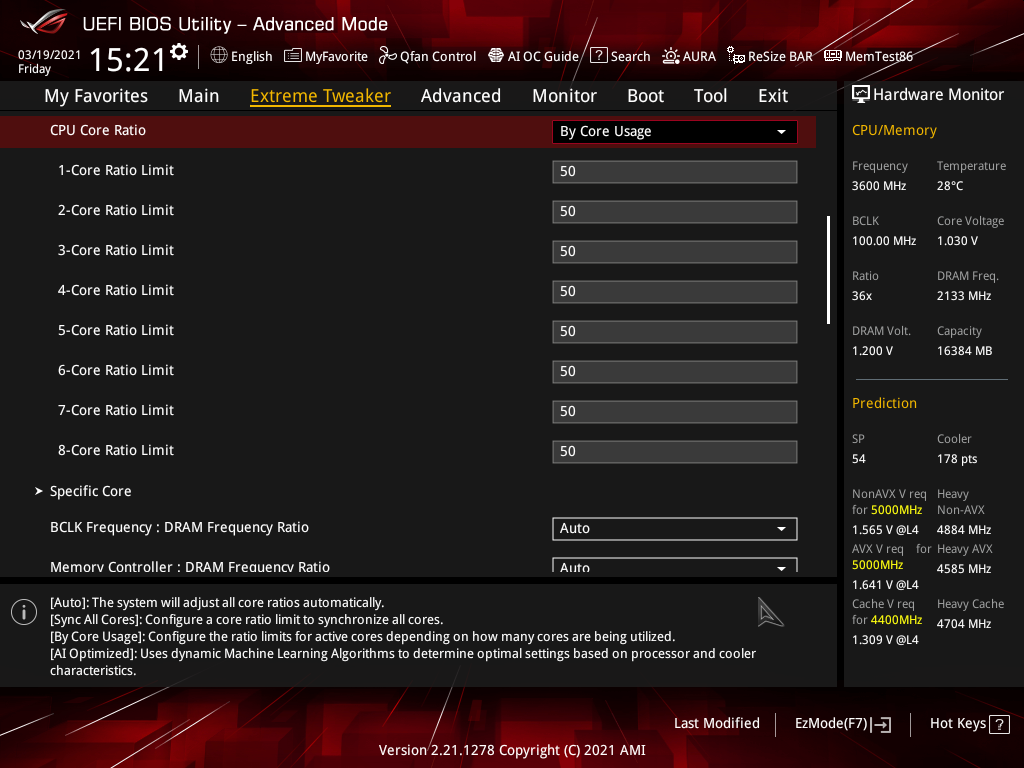Click the Hardware Monitor screen icon
This screenshot has height=768, width=1024.
(861, 95)
